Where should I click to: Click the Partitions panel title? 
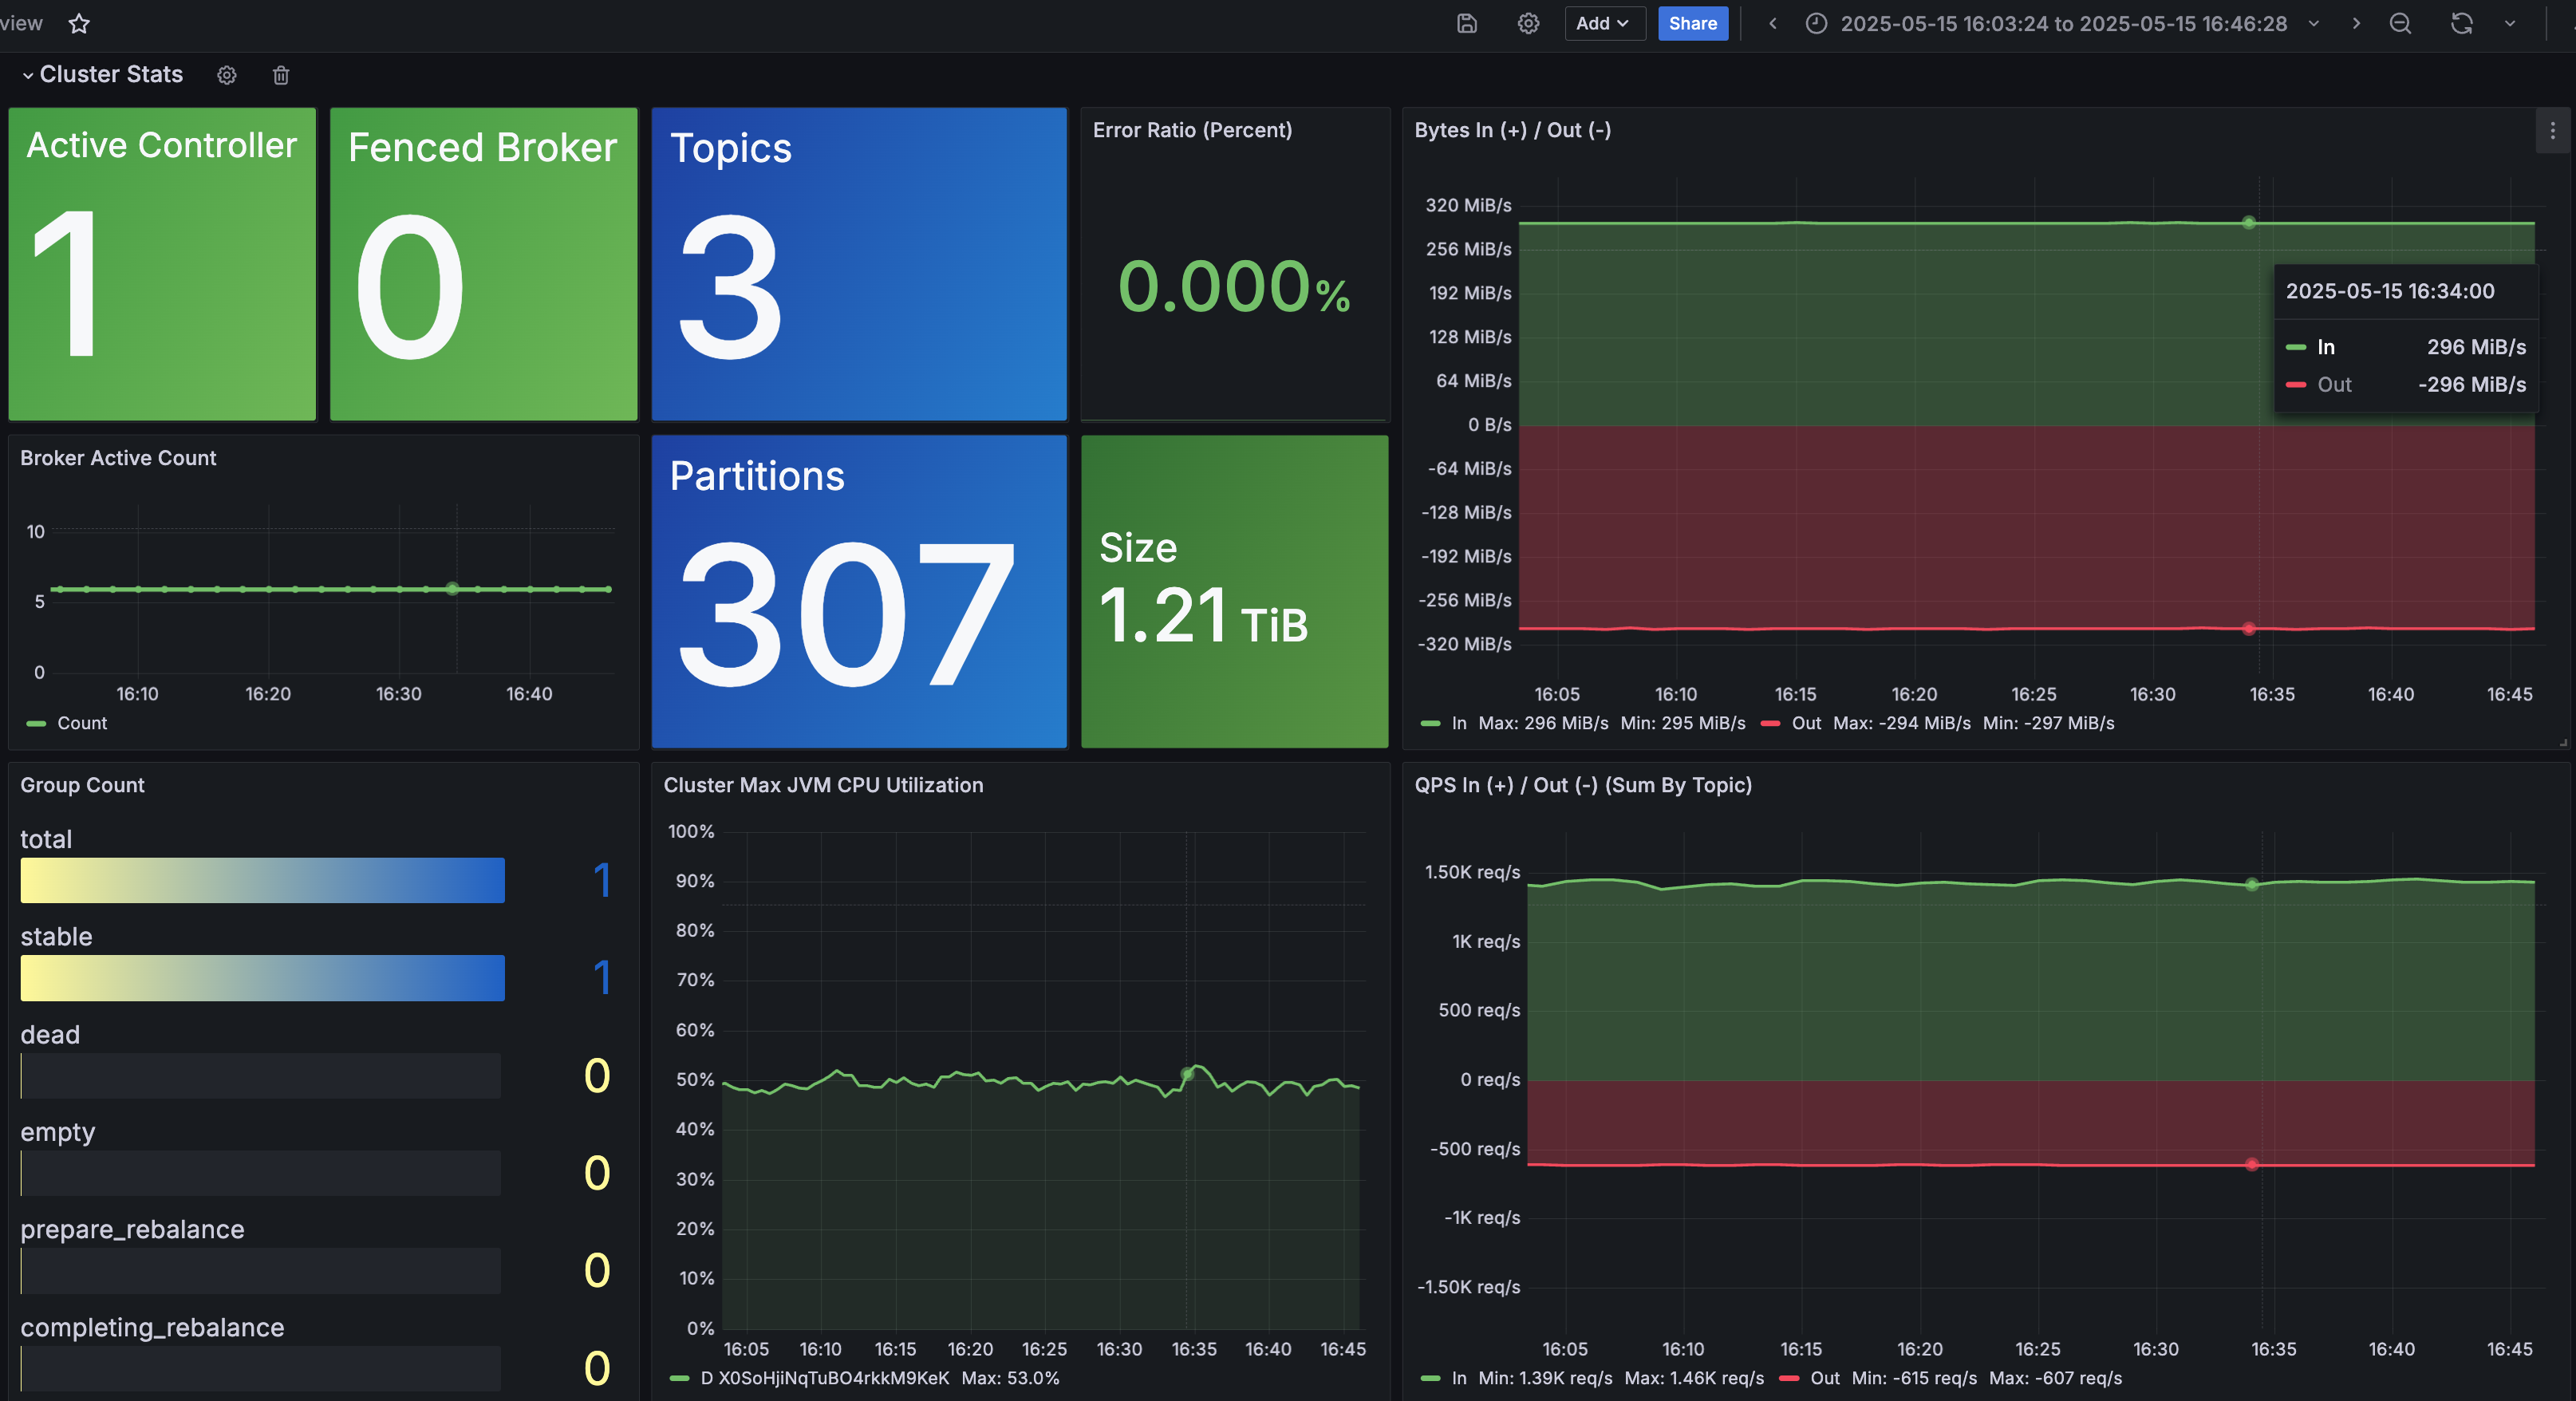click(x=757, y=476)
